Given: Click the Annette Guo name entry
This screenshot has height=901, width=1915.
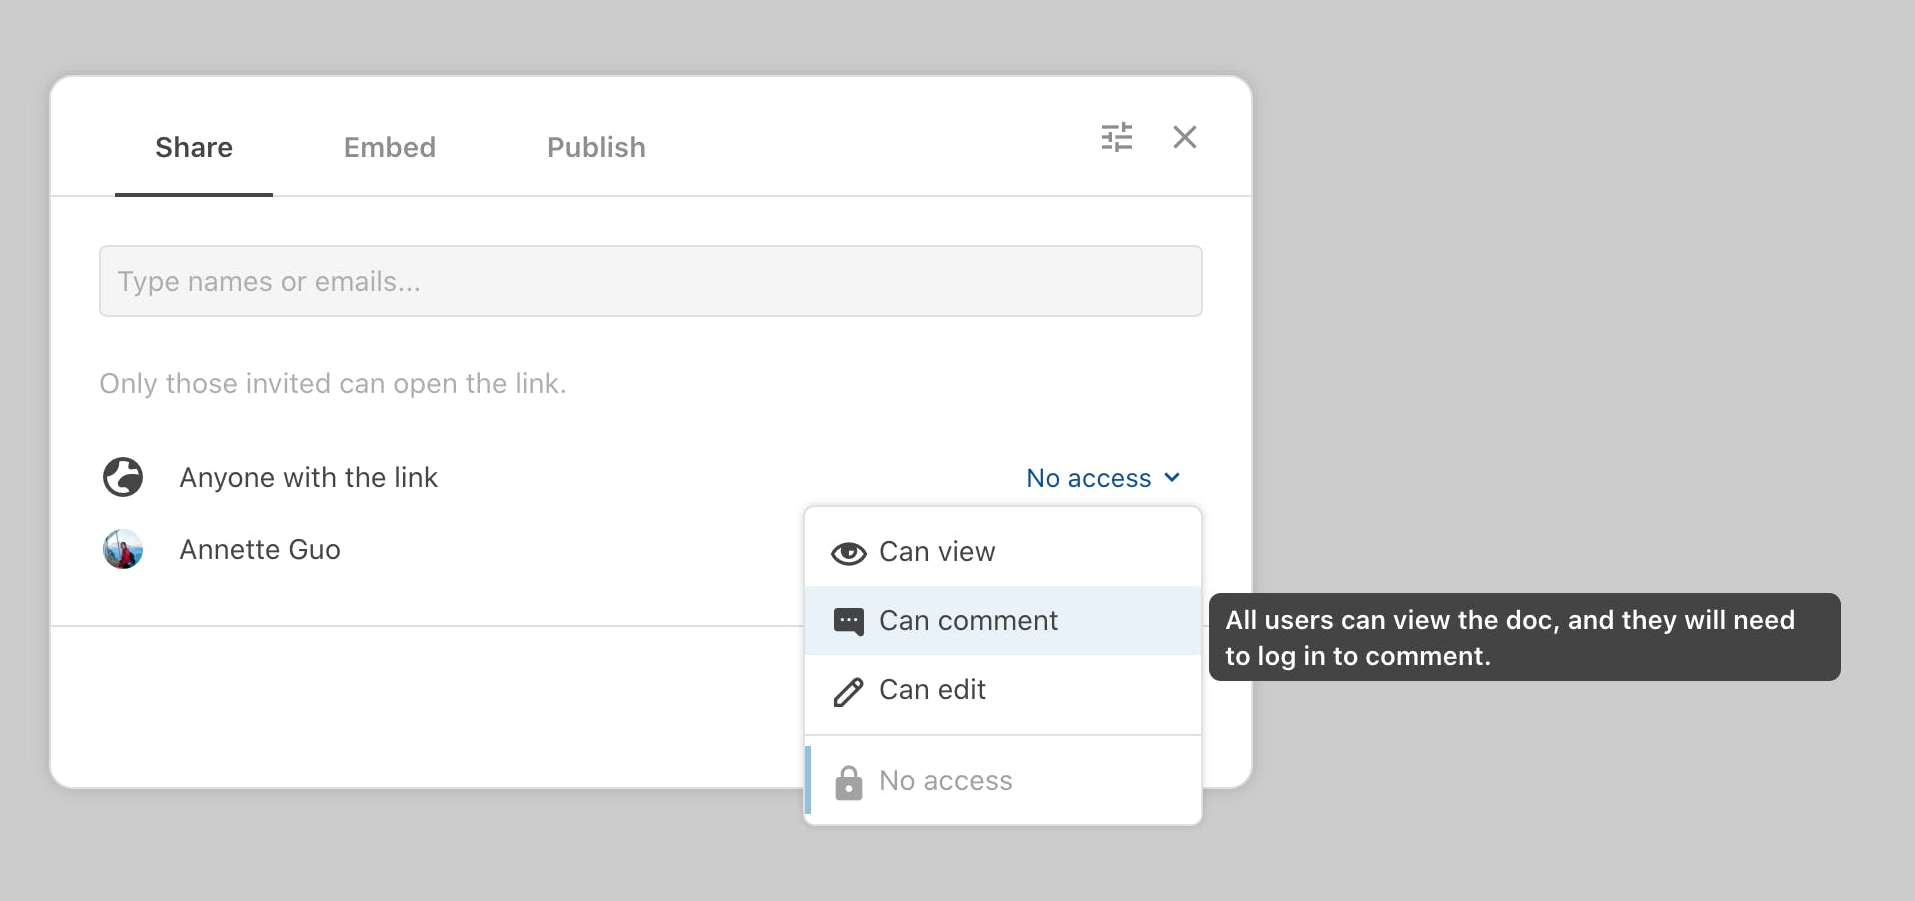Looking at the screenshot, I should 260,550.
